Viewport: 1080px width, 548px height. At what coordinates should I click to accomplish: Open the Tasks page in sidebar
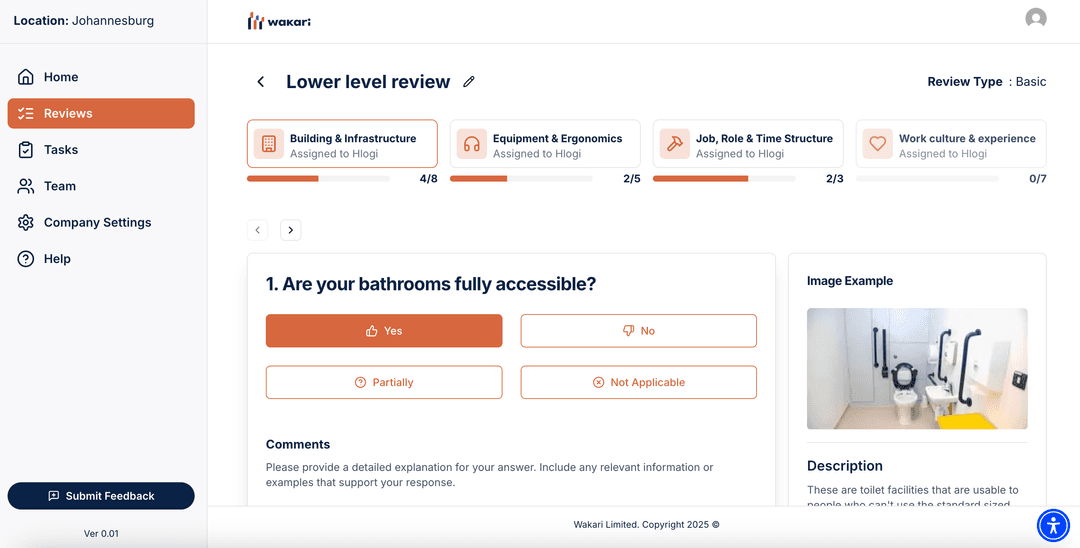[61, 150]
